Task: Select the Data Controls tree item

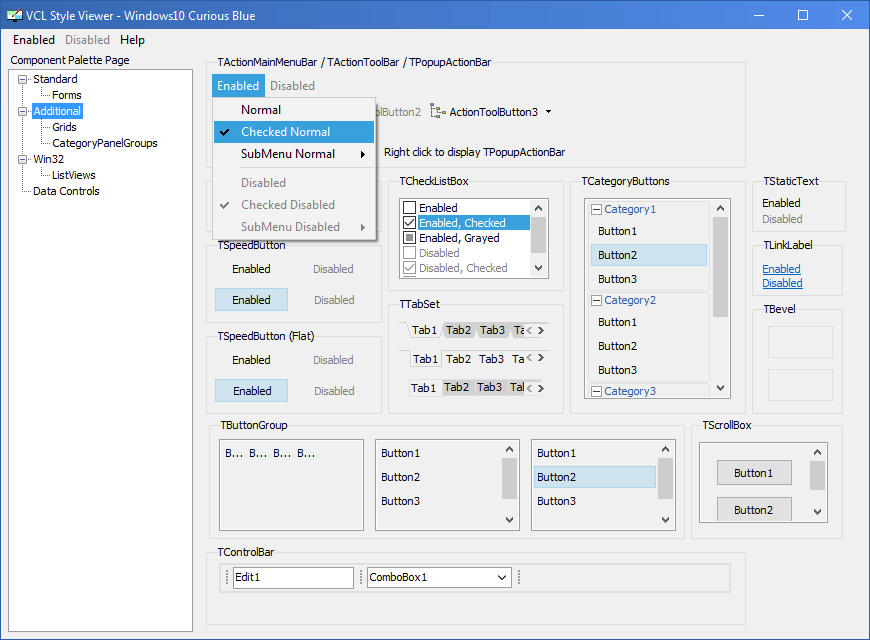Action: [66, 192]
